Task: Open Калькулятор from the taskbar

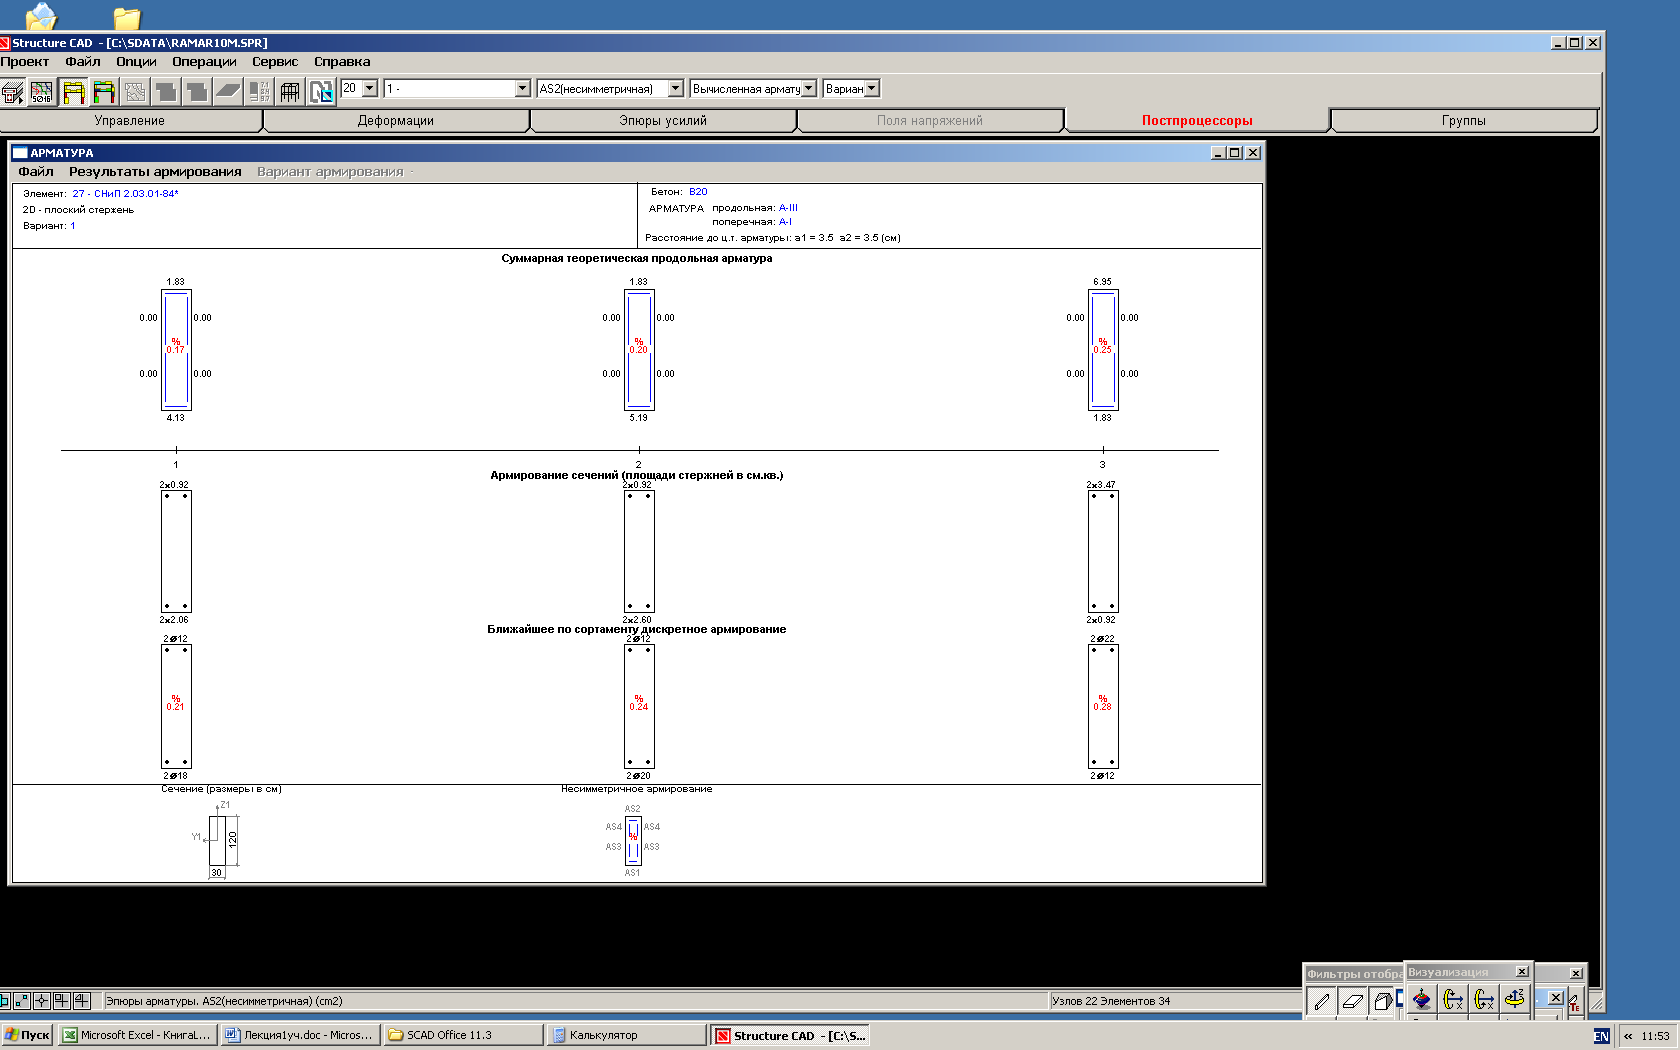Action: pyautogui.click(x=626, y=1035)
